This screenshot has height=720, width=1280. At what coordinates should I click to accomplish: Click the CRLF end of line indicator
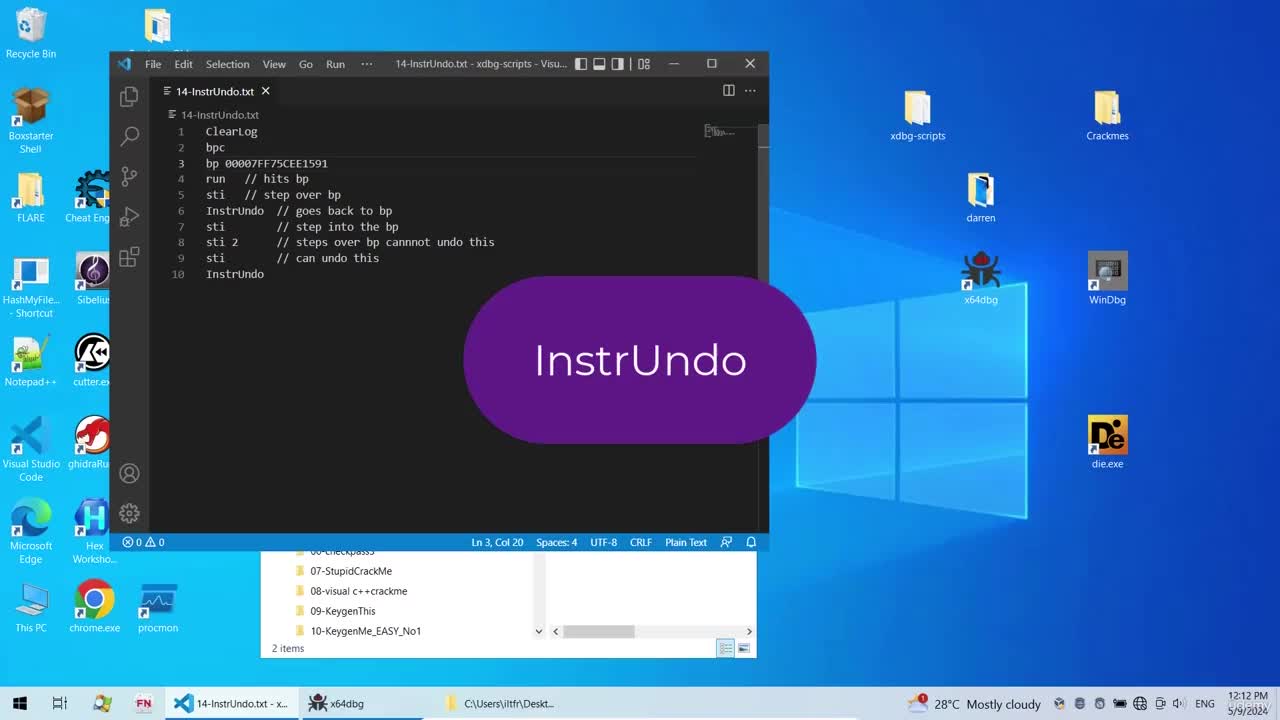pos(641,542)
